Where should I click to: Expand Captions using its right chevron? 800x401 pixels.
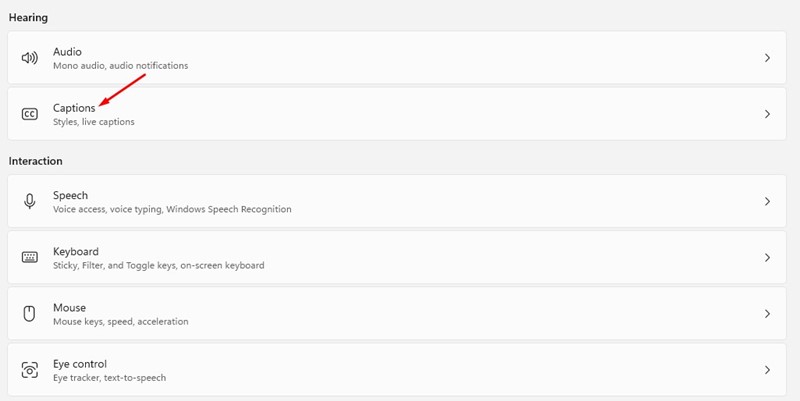pos(767,114)
